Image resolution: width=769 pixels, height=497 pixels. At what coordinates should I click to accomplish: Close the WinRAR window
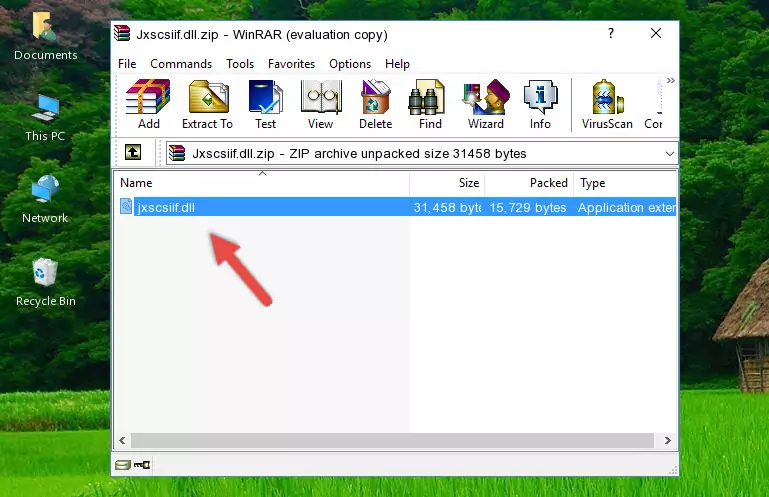[x=656, y=33]
